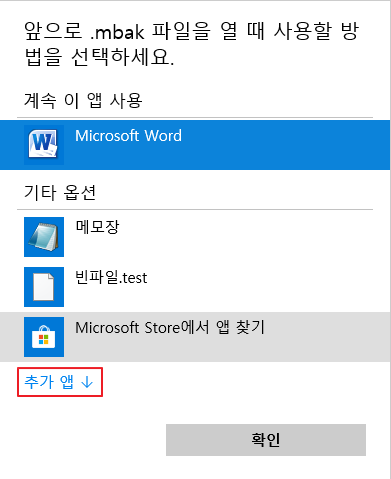Select the 빈파일.test entry
The image size is (391, 479).
point(195,287)
